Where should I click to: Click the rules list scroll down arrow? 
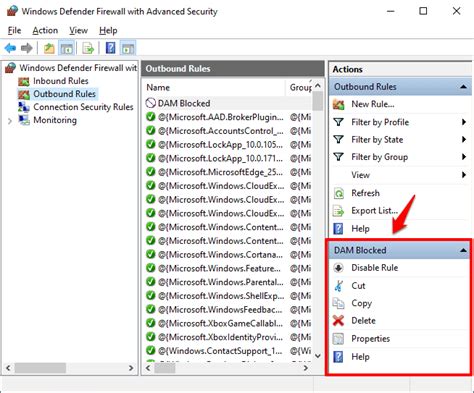pyautogui.click(x=318, y=356)
